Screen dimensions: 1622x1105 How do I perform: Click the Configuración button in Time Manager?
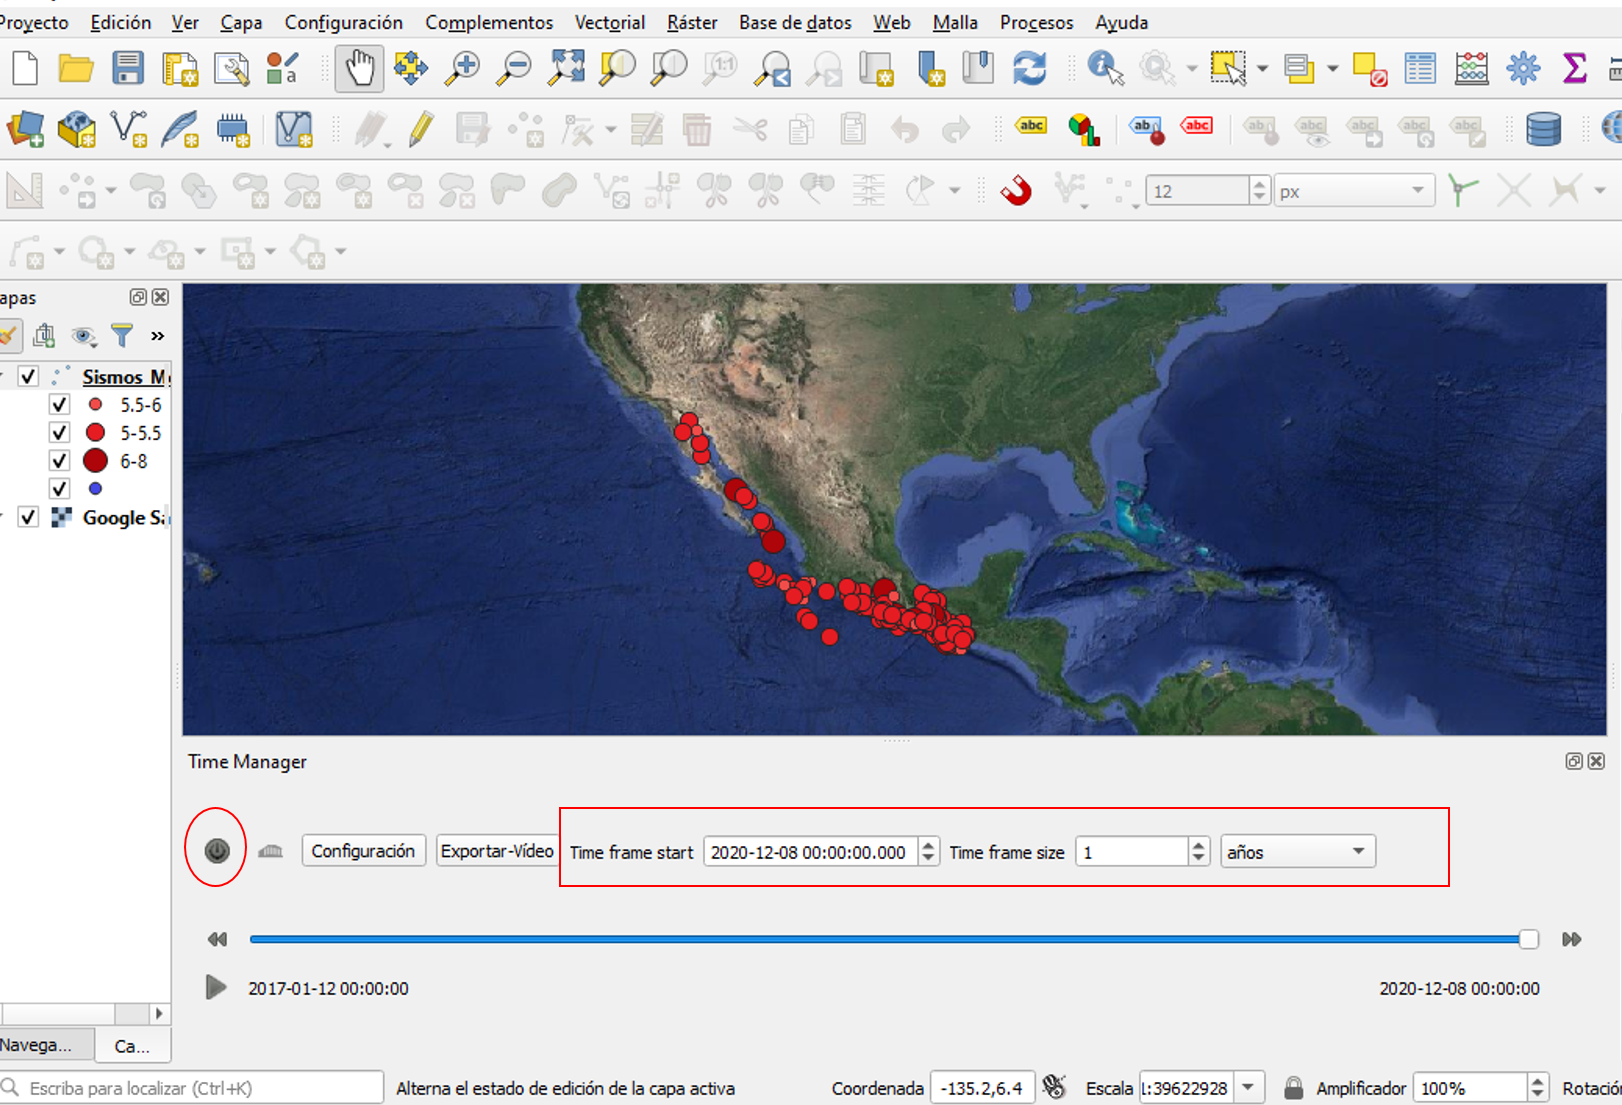[x=363, y=851]
